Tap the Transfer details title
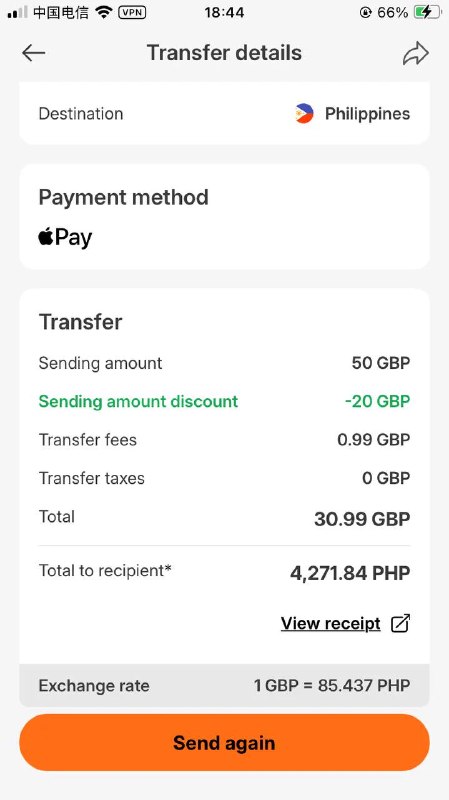 pyautogui.click(x=224, y=53)
